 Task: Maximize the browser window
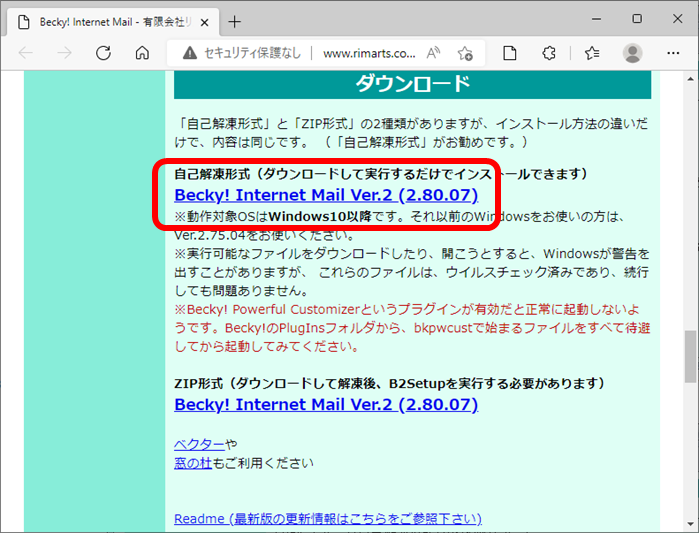click(x=637, y=19)
